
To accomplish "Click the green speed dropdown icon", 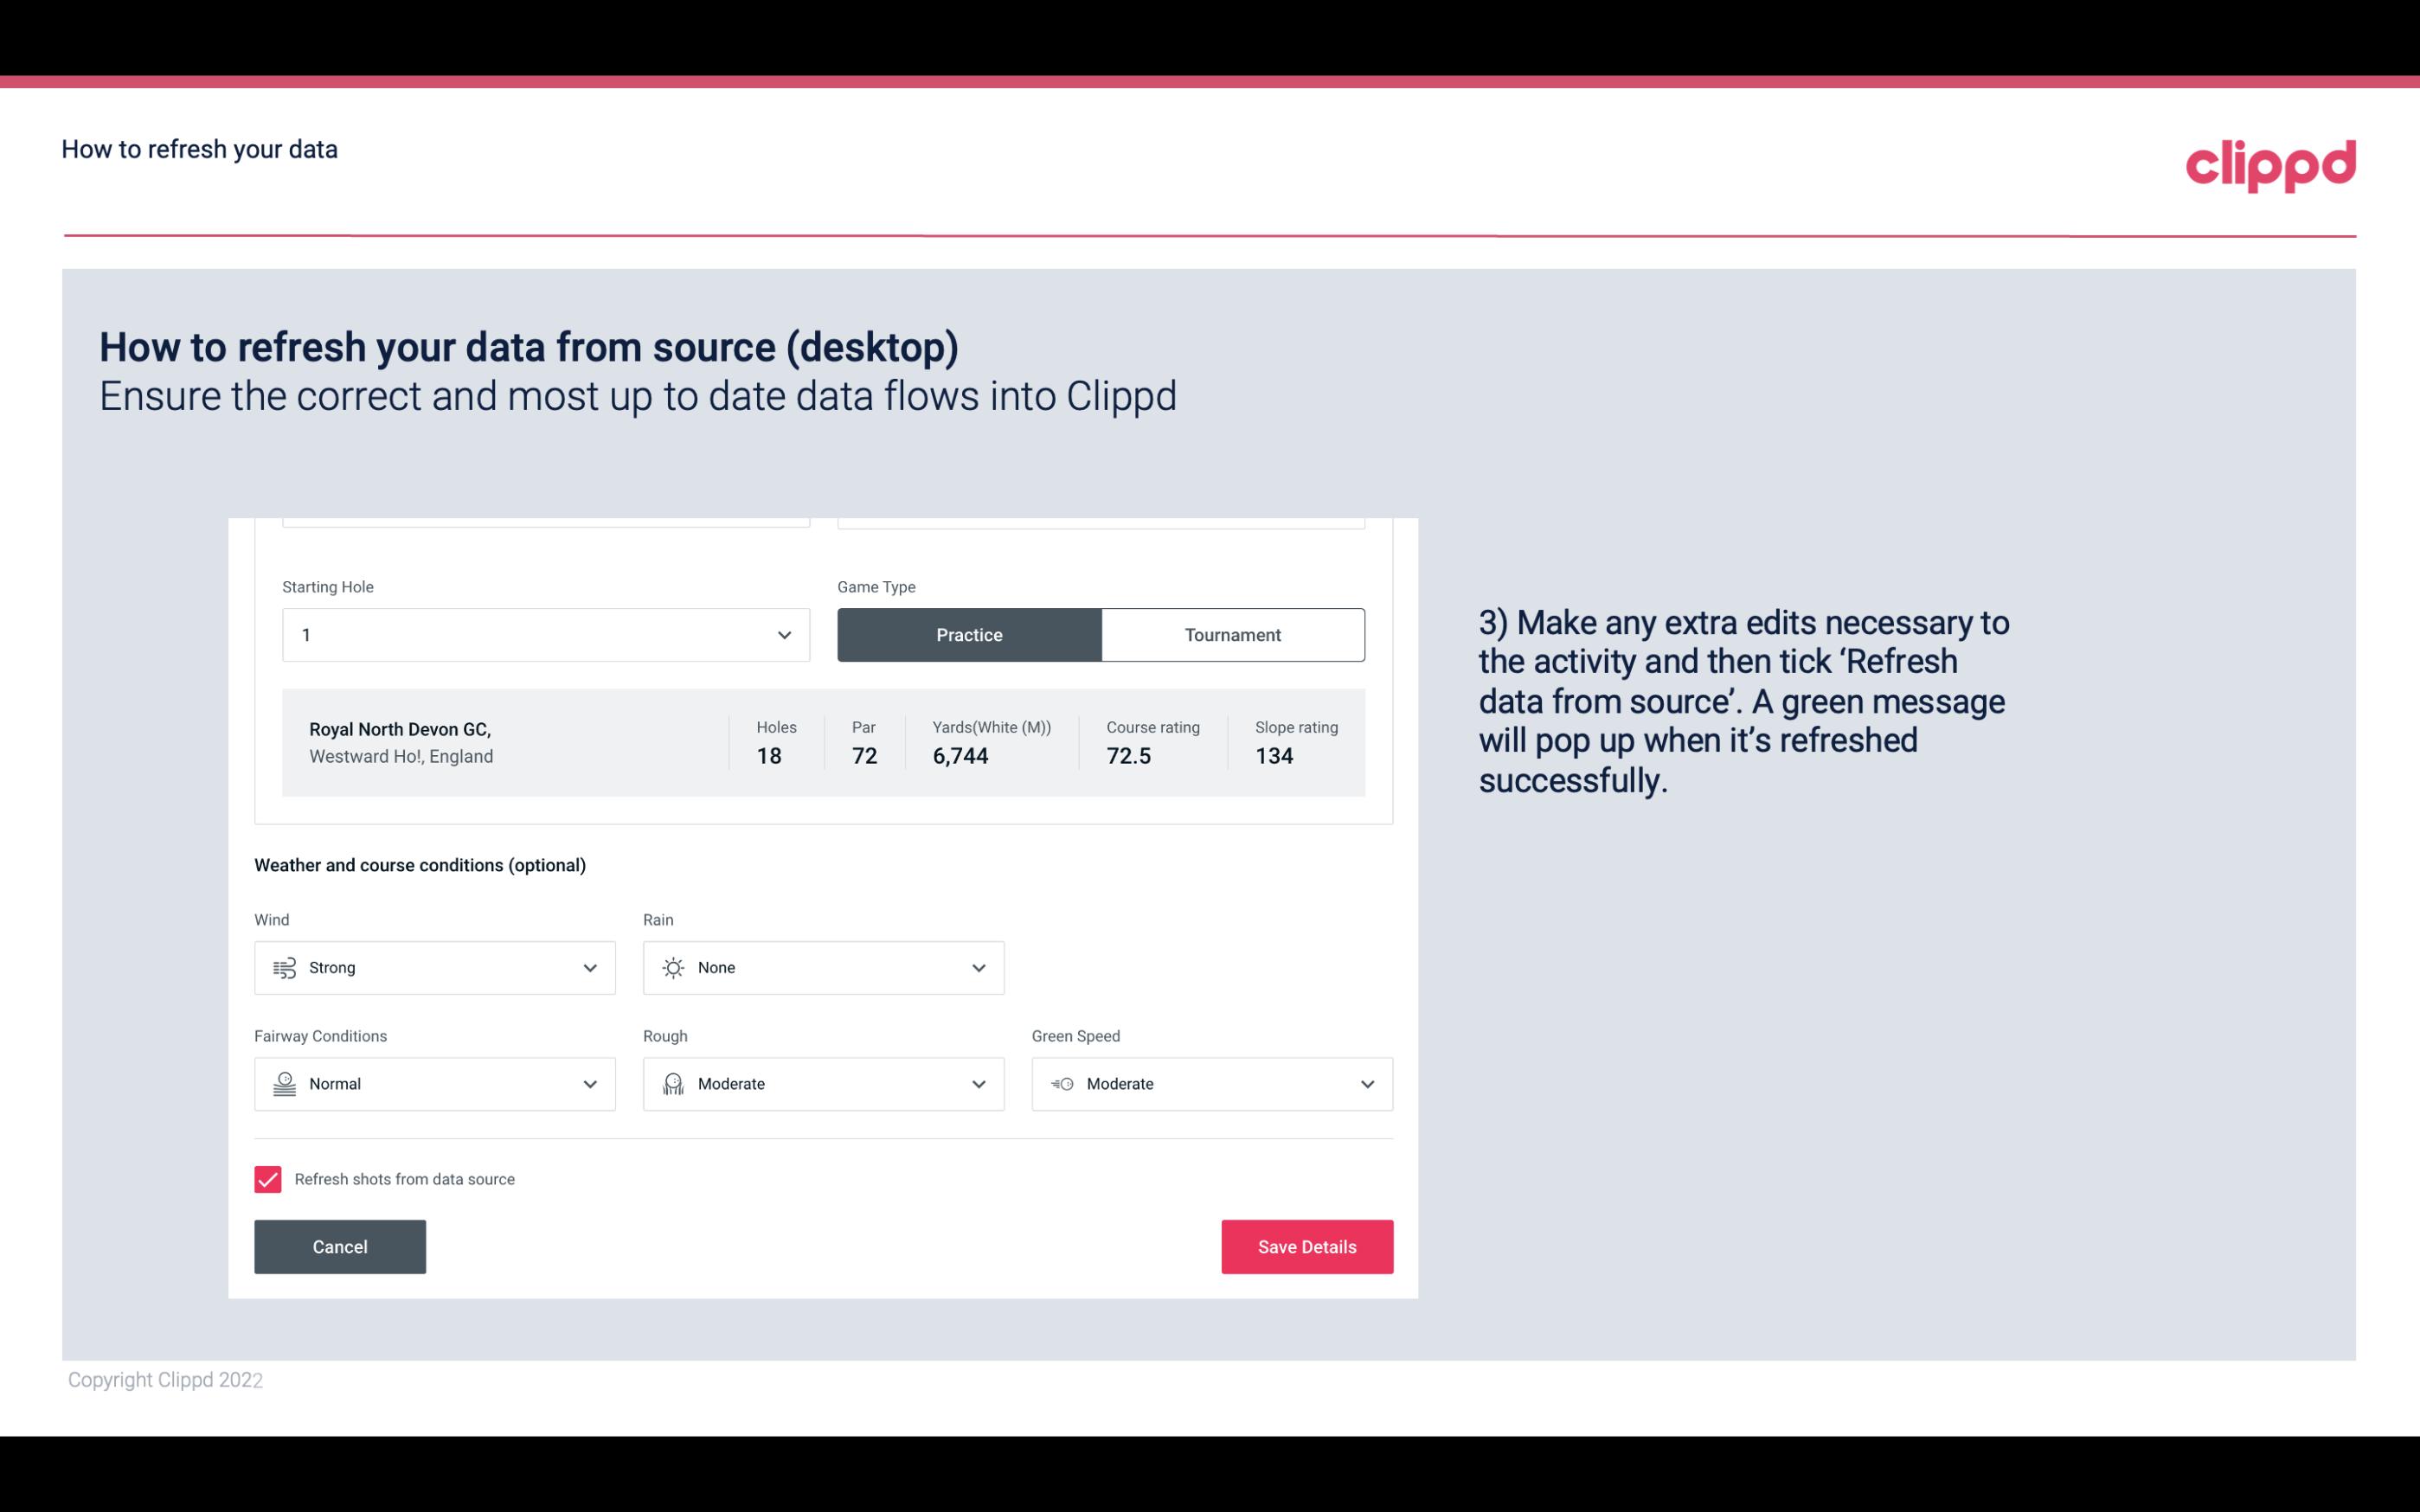I will (x=1366, y=1084).
